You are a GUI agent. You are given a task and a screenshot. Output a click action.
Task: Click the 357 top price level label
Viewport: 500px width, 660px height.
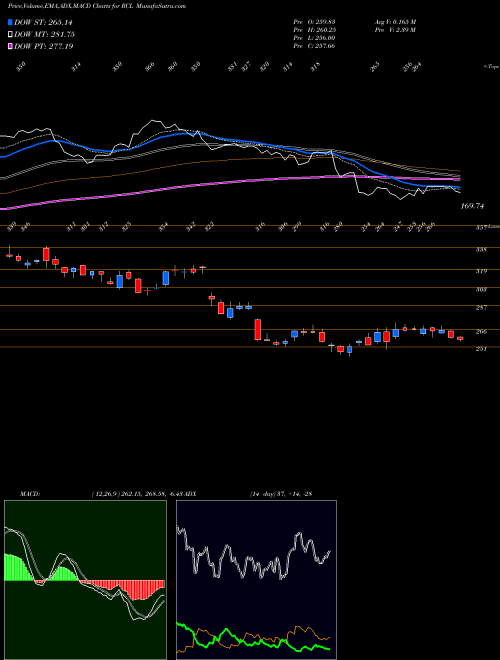pos(481,227)
